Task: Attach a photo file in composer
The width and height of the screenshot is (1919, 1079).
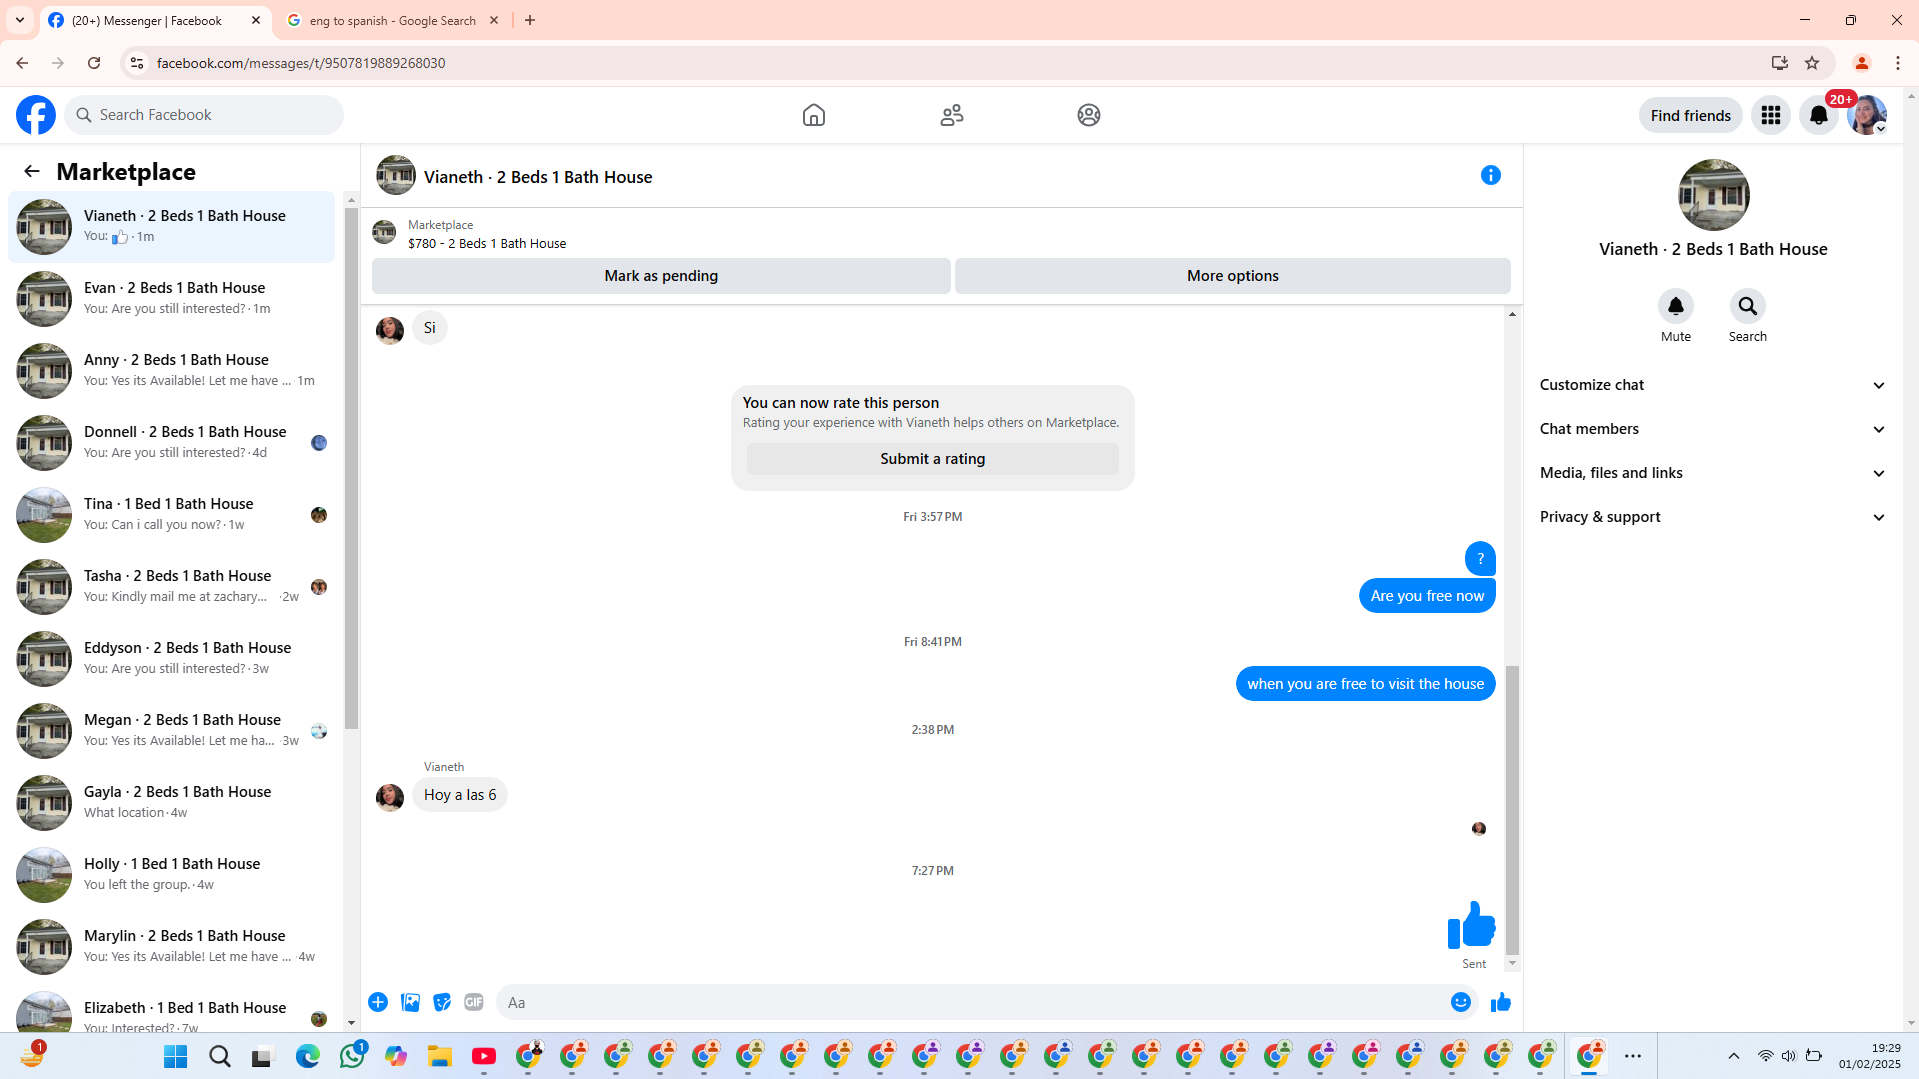Action: tap(410, 1002)
